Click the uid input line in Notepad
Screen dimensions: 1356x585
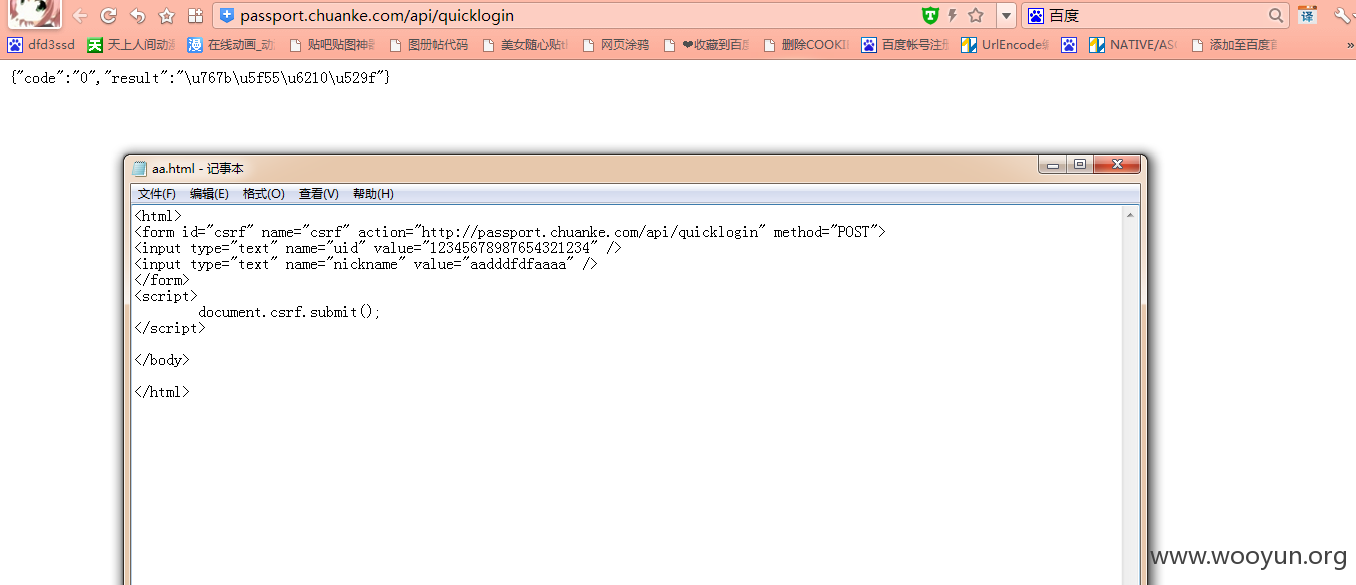click(x=378, y=248)
